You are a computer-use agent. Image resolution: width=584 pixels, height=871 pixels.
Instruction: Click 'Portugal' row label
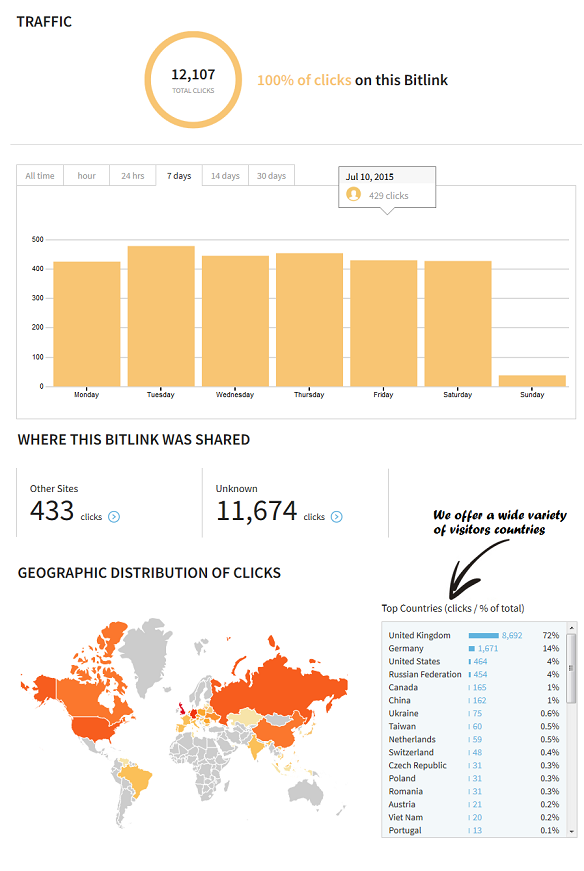[405, 830]
